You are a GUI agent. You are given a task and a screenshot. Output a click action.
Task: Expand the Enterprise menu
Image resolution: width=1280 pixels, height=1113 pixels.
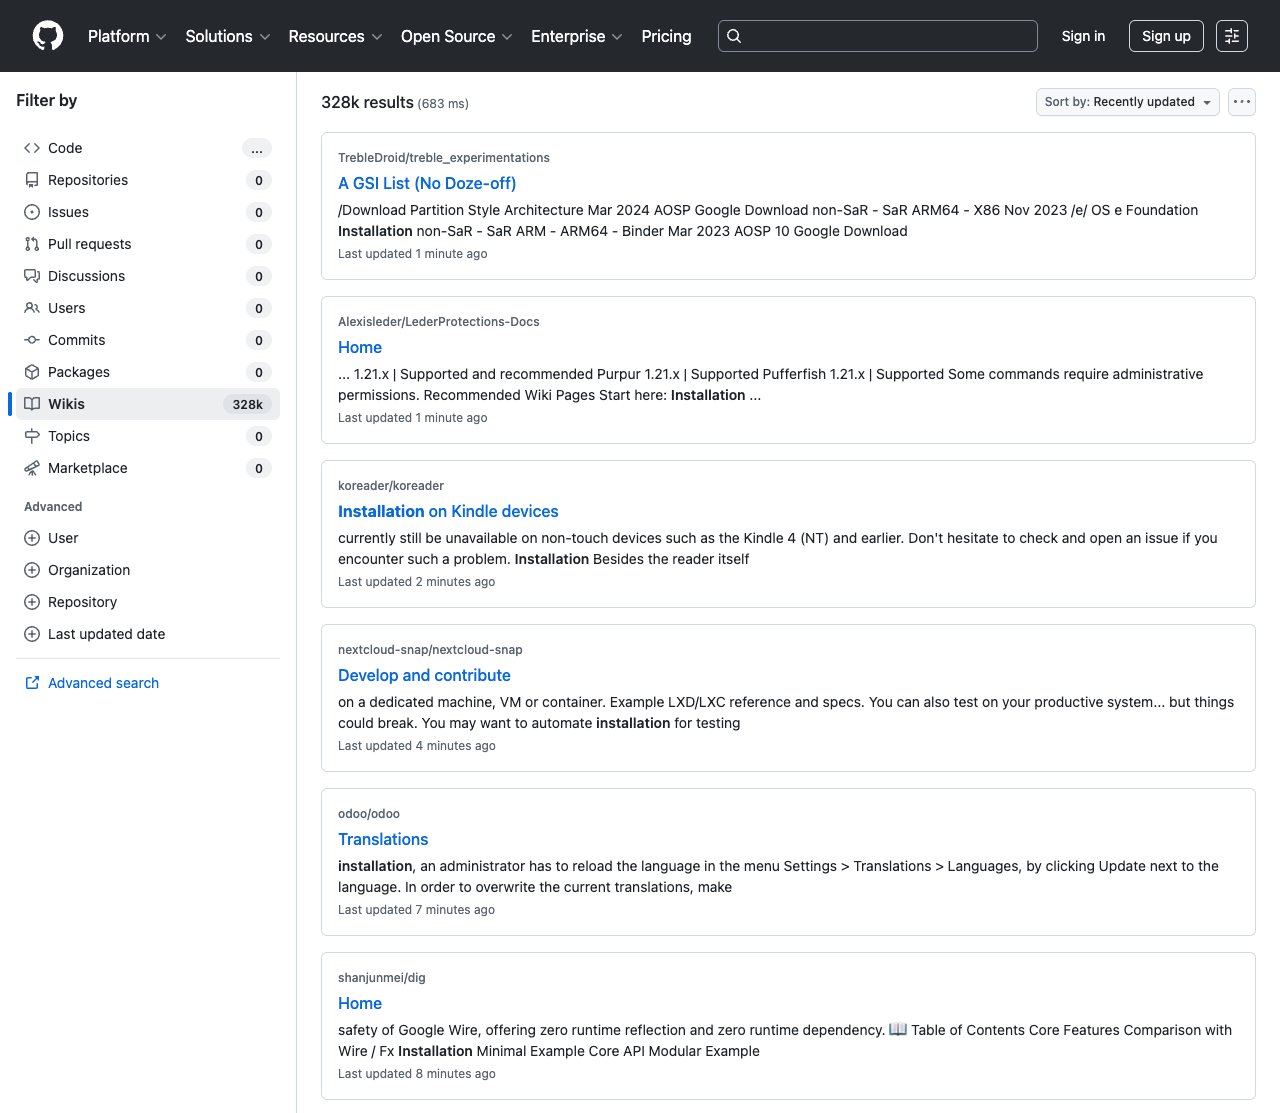[x=577, y=36]
